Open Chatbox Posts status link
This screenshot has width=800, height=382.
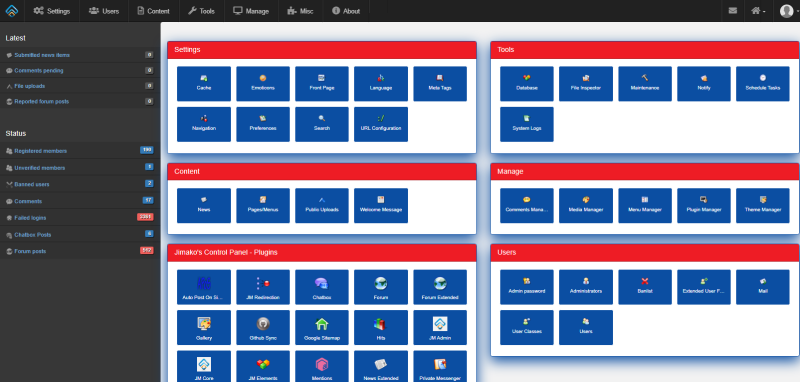coord(33,235)
